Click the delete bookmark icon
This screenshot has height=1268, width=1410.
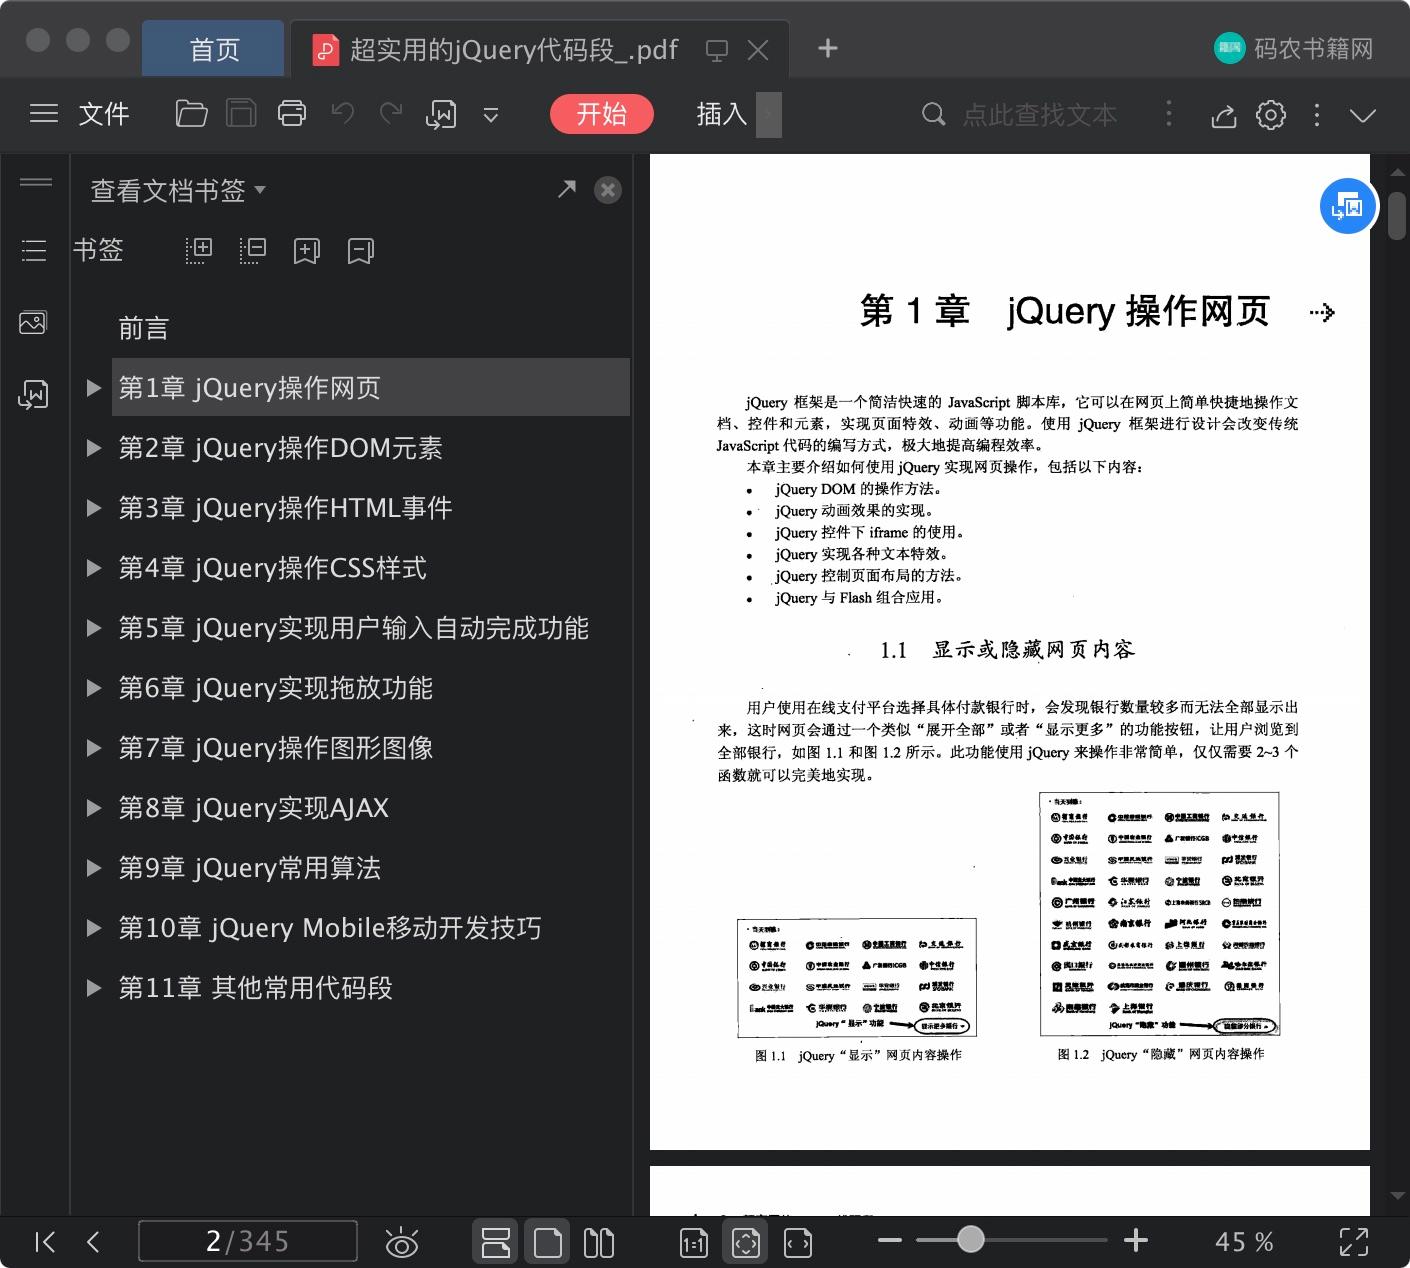click(361, 250)
